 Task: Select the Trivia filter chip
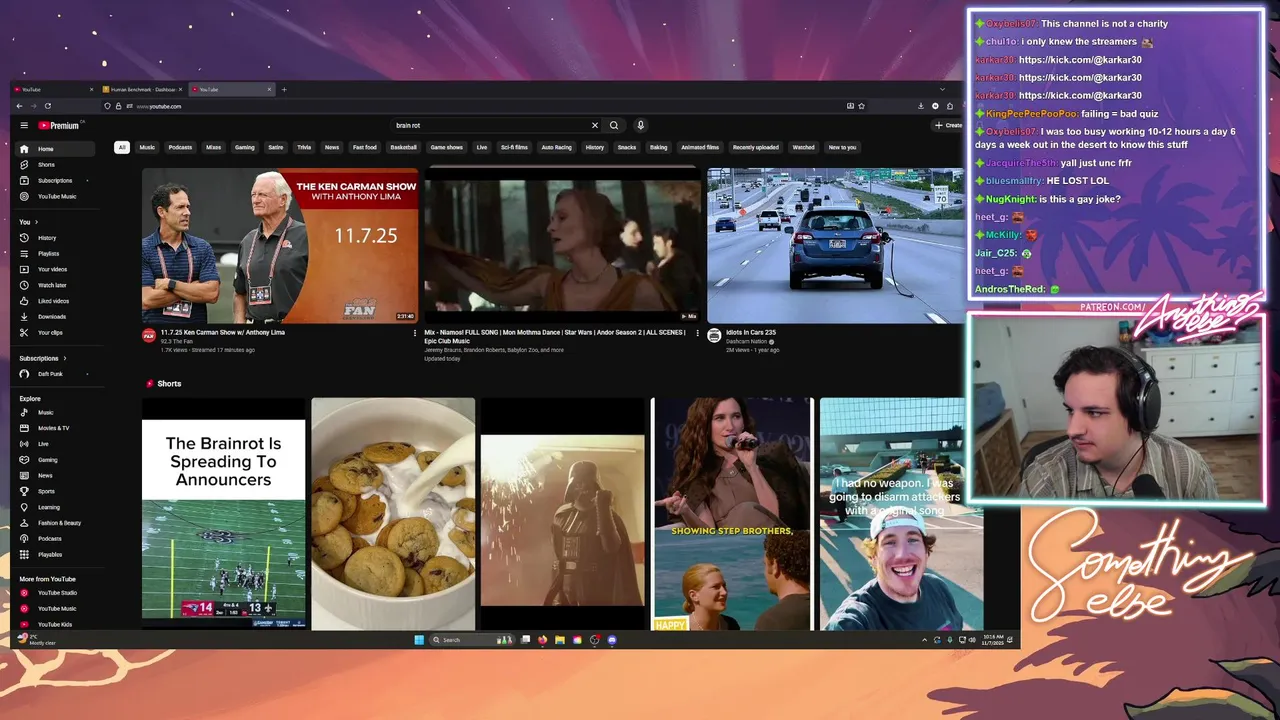304,147
